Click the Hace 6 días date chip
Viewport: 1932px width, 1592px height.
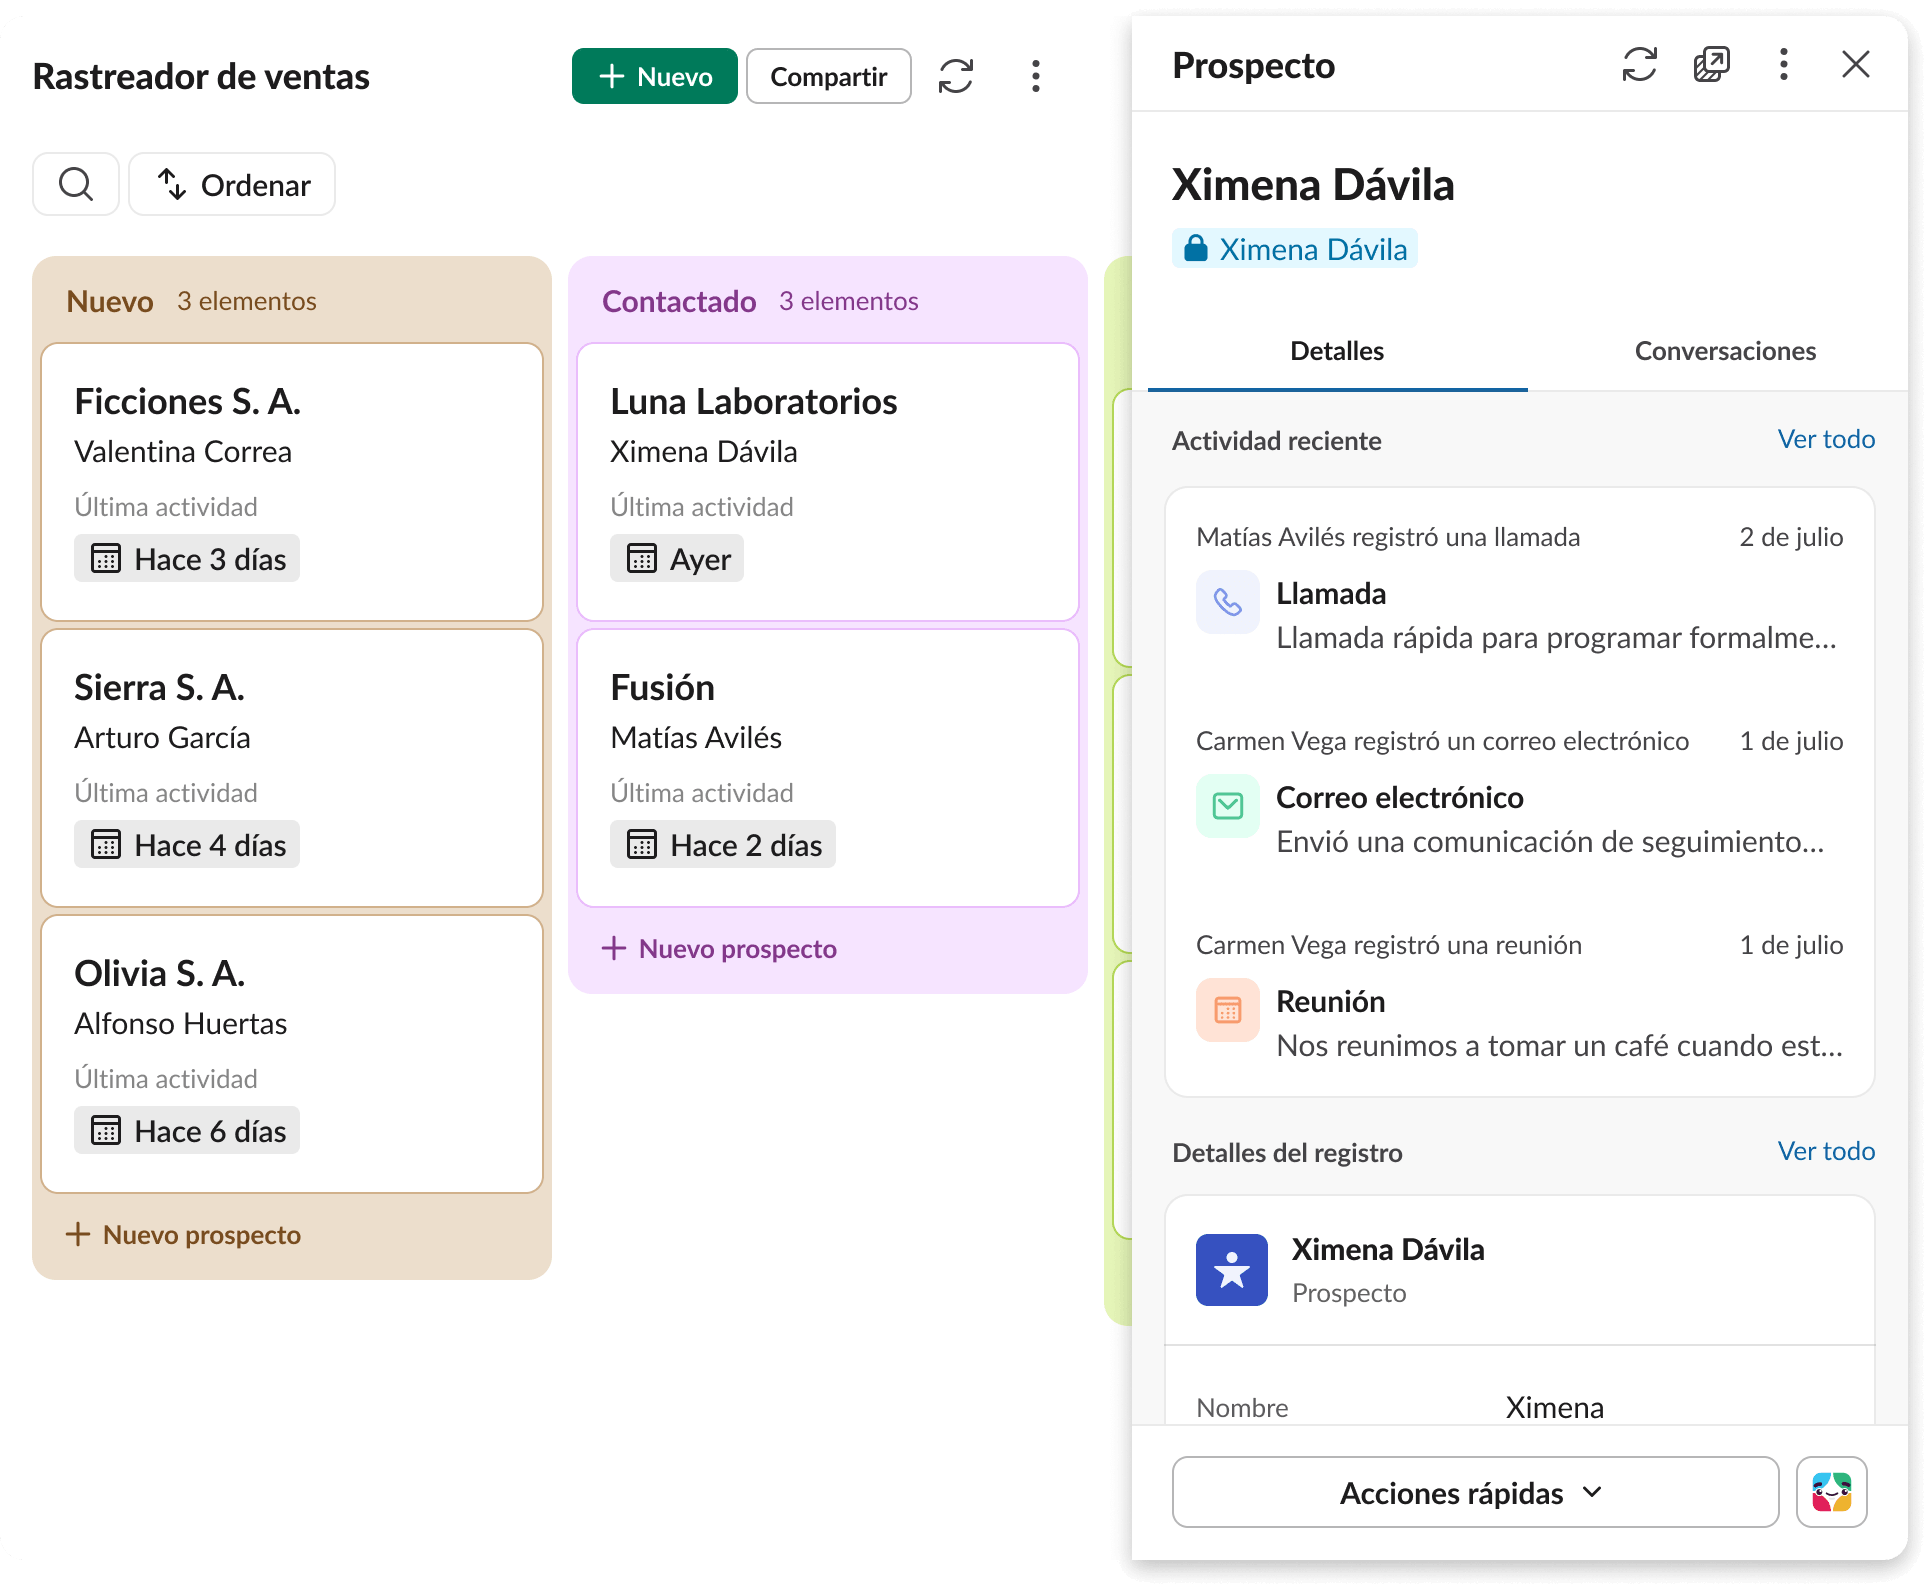point(187,1130)
